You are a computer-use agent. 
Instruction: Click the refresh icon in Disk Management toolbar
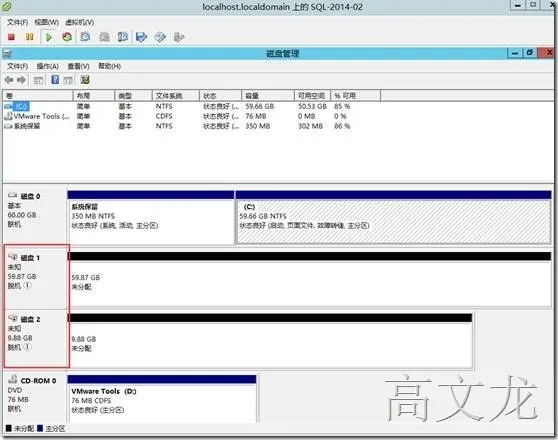pos(85,80)
